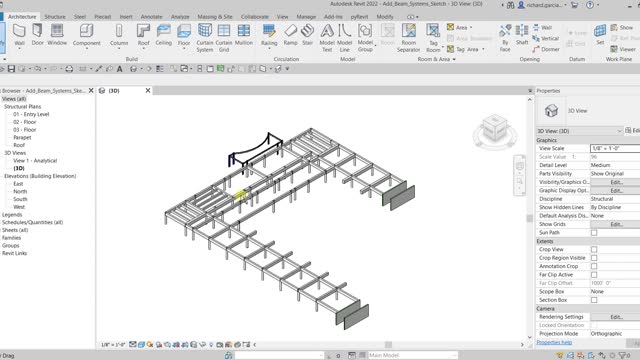
Task: Select the Ramp tool
Action: pyautogui.click(x=291, y=35)
